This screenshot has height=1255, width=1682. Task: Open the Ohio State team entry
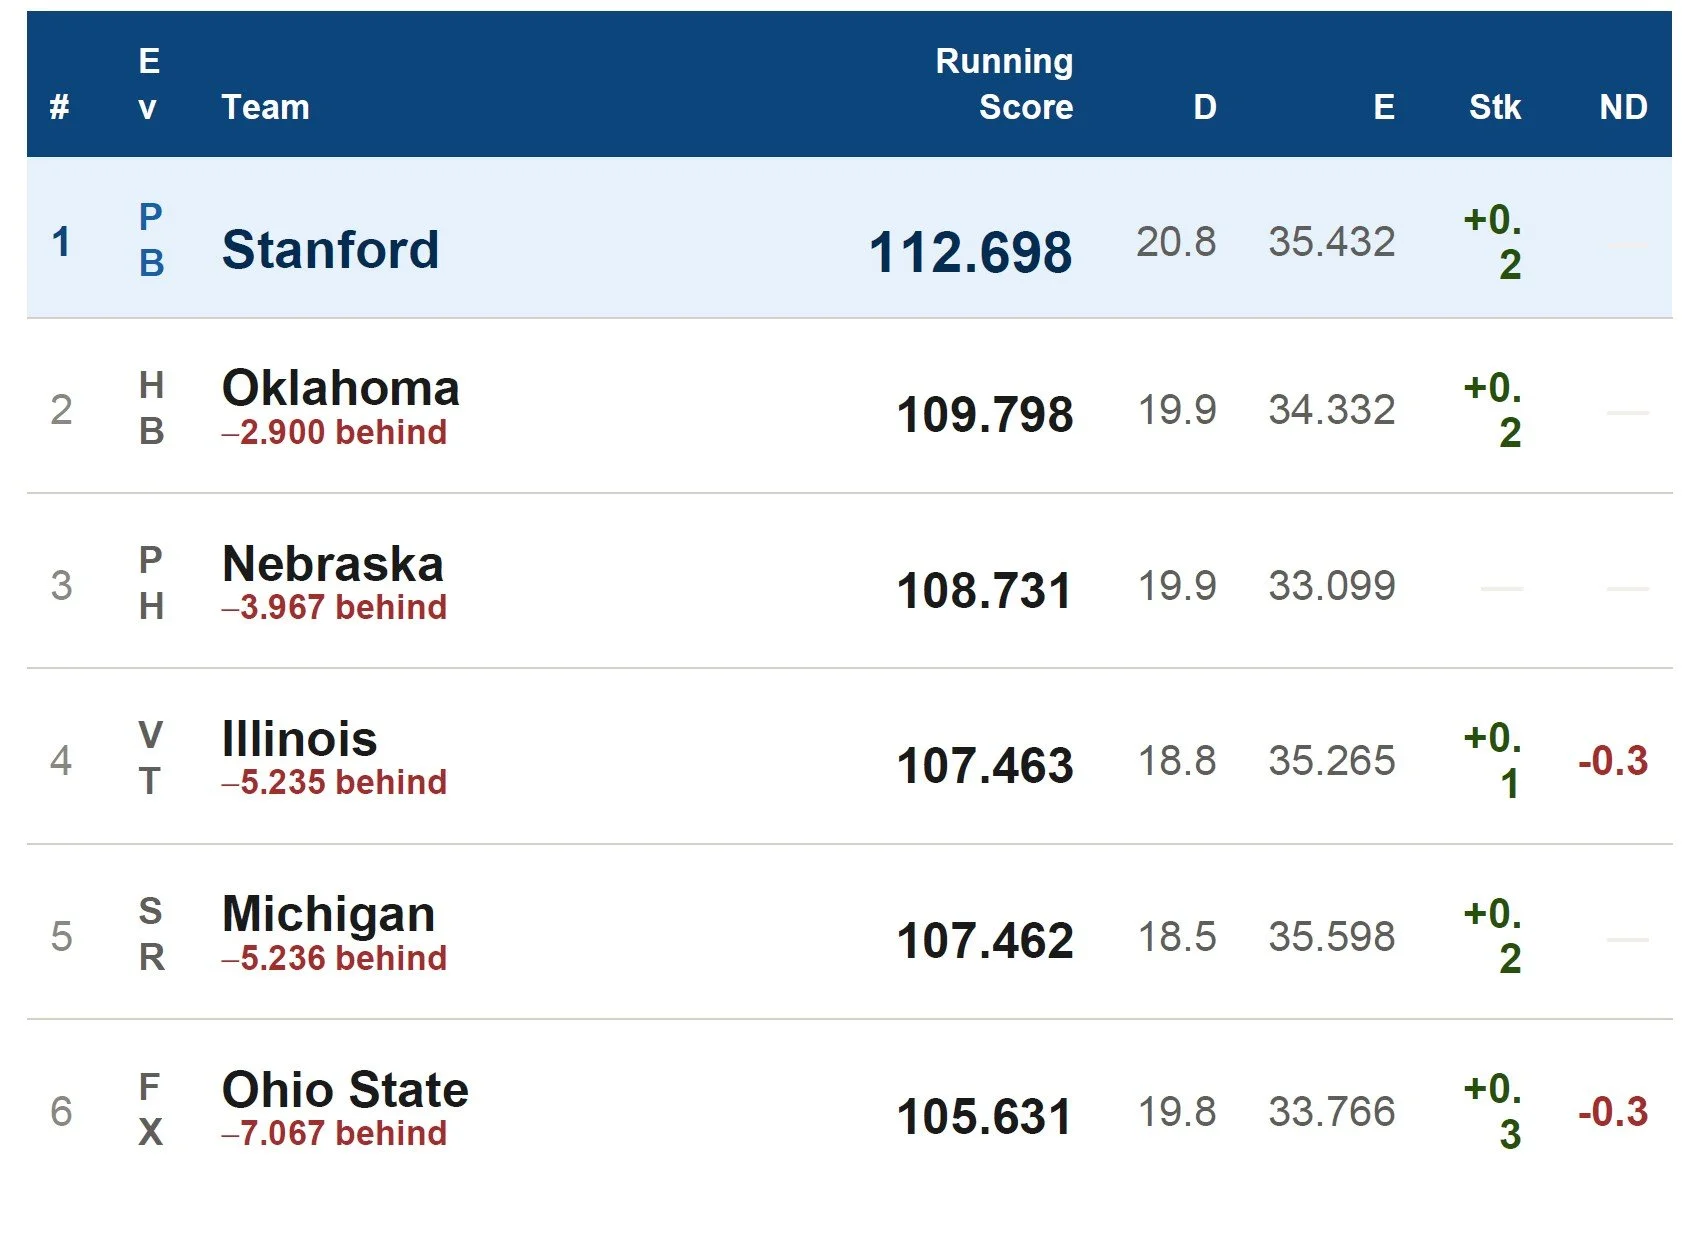click(x=345, y=1090)
